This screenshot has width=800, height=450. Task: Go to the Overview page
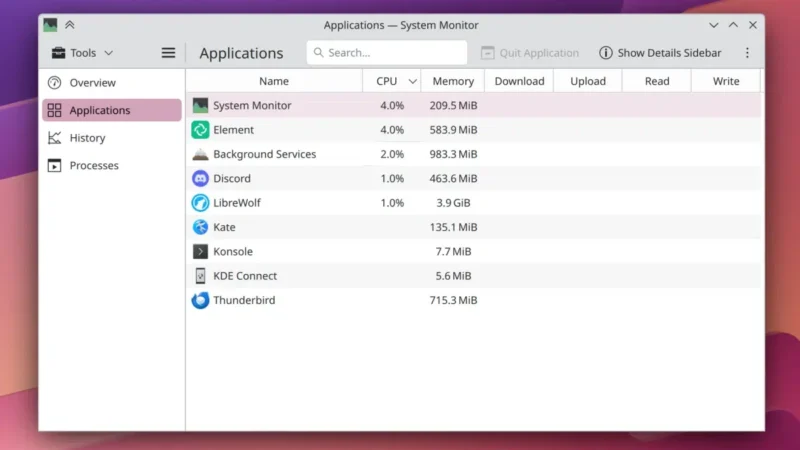tap(112, 83)
